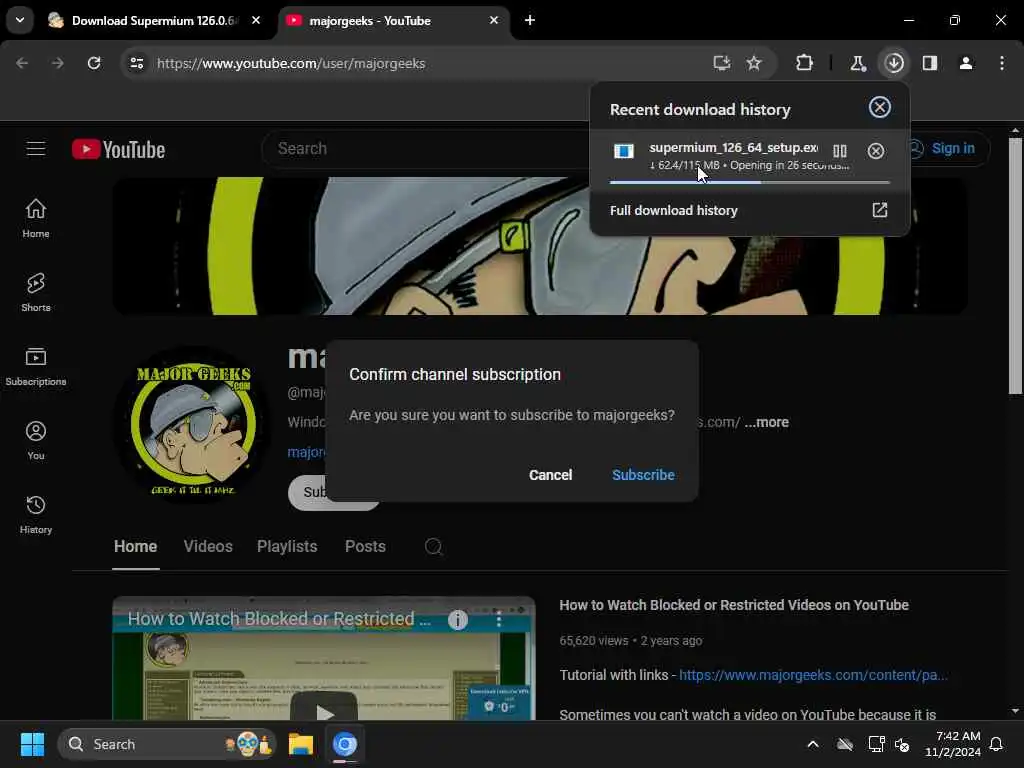This screenshot has height=768, width=1024.
Task: Open the browser three-dot menu
Action: [x=1002, y=63]
